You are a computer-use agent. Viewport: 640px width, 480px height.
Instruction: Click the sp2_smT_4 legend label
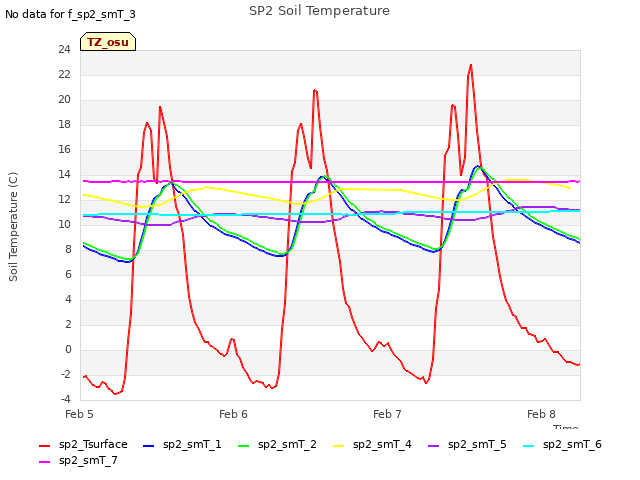pos(382,444)
